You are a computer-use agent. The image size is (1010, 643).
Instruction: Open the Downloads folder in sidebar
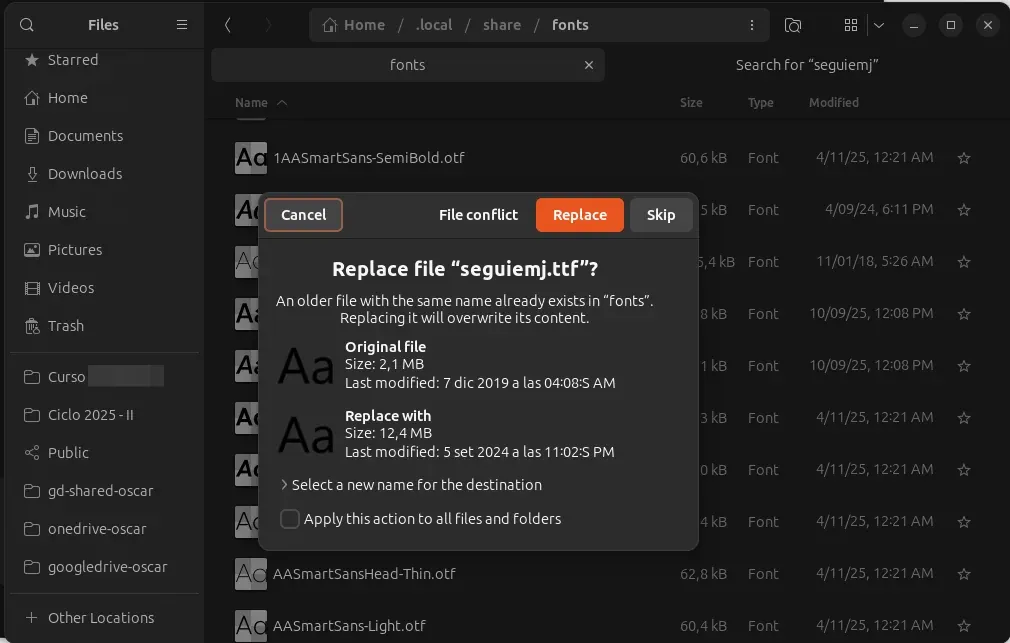pyautogui.click(x=85, y=174)
